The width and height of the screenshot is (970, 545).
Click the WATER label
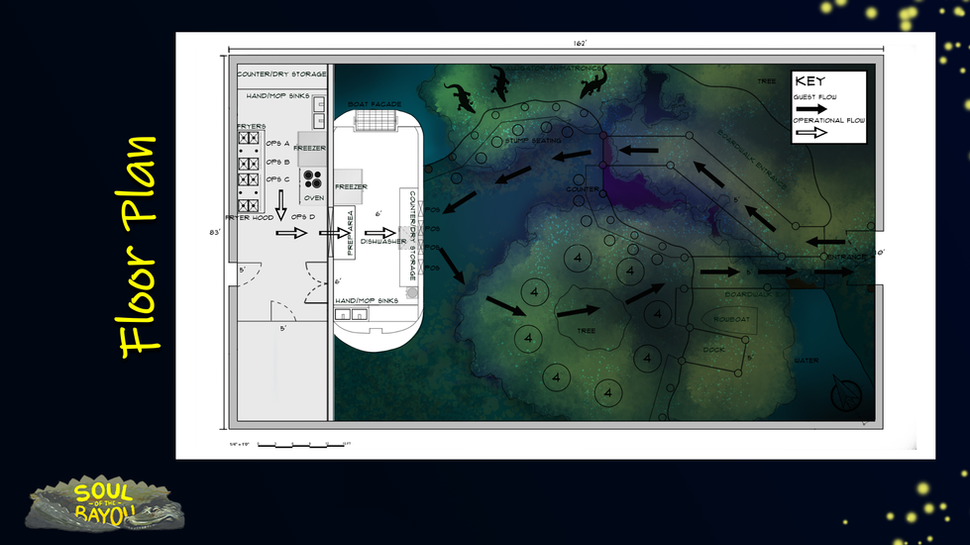click(x=807, y=360)
